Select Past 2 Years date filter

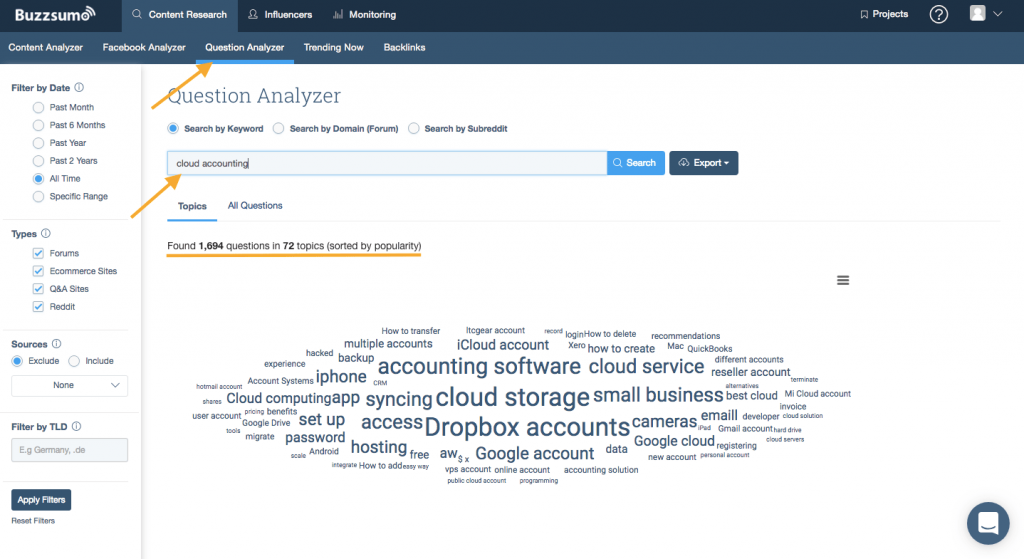point(39,161)
